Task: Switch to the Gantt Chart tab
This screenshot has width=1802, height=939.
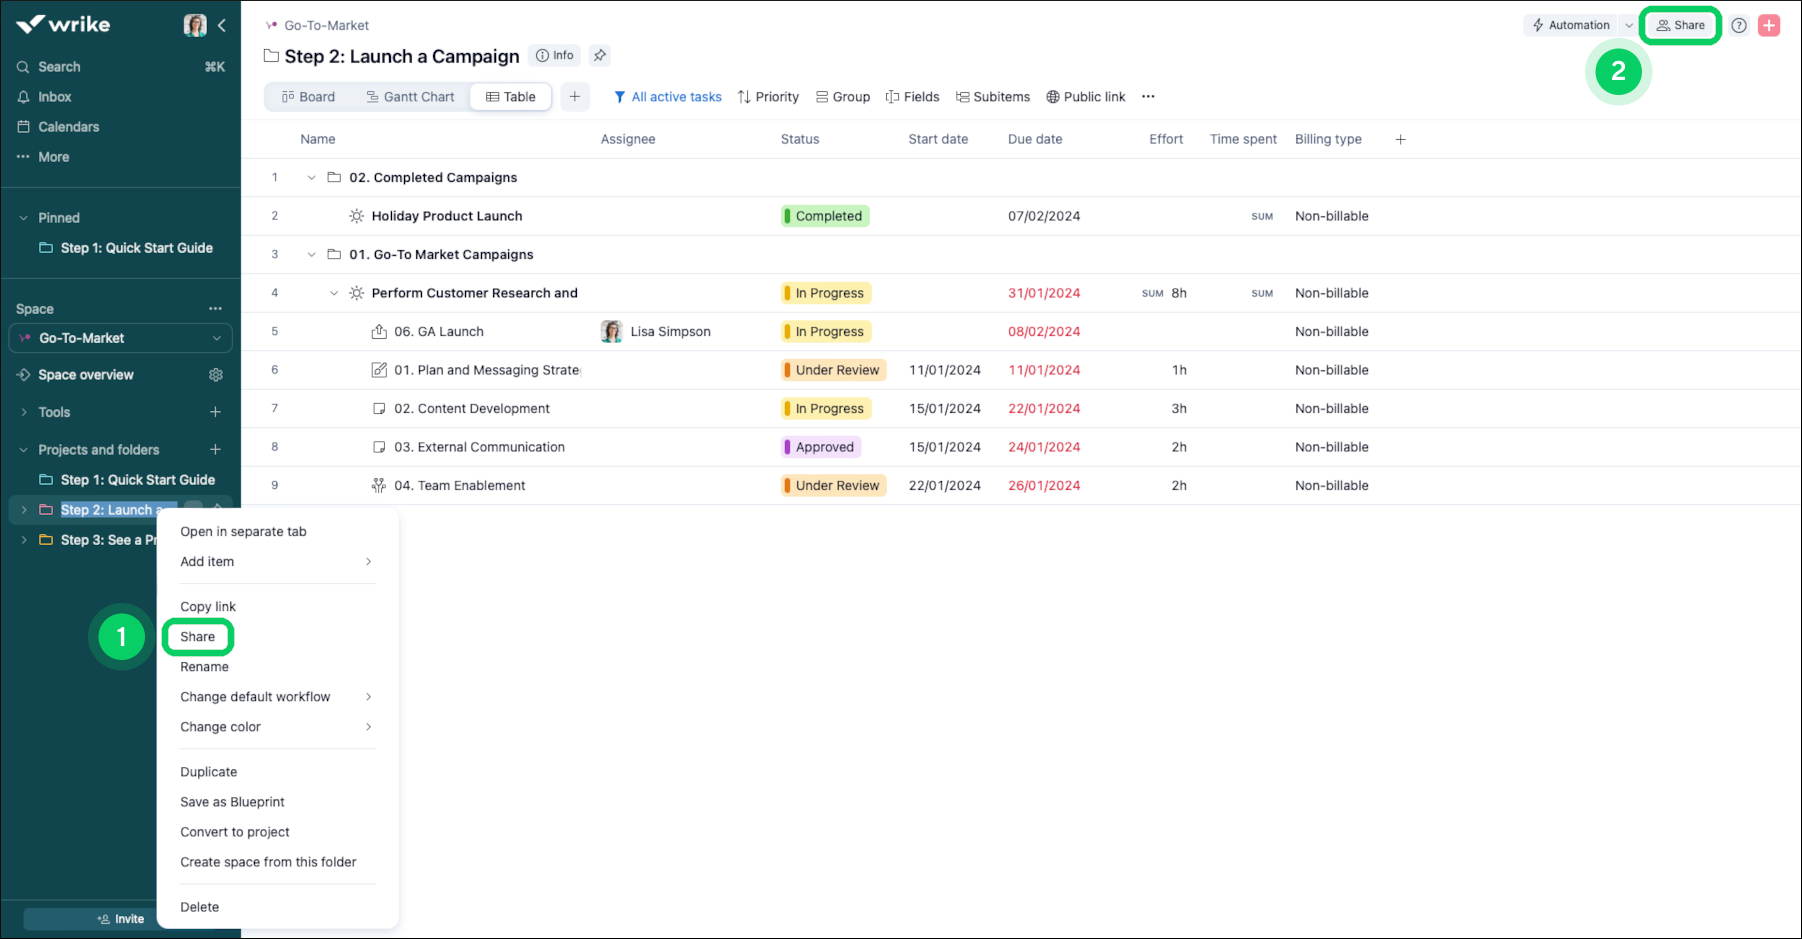Action: click(410, 97)
